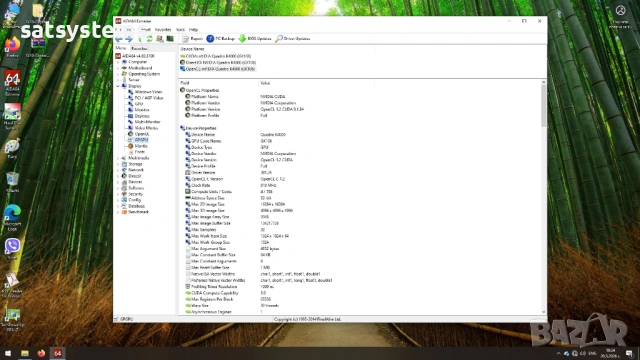640x360 pixels.
Task: Expand the Benchmark tree node
Action: click(x=118, y=212)
